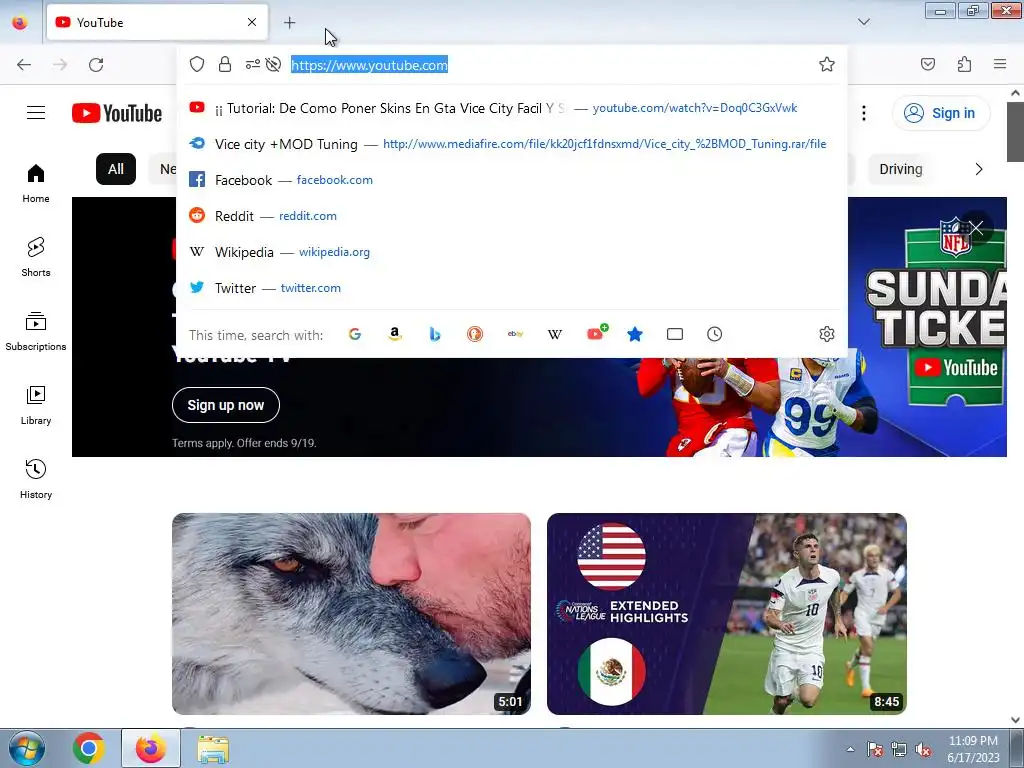
Task: Open the site permissions icon in address bar
Action: pyautogui.click(x=253, y=64)
